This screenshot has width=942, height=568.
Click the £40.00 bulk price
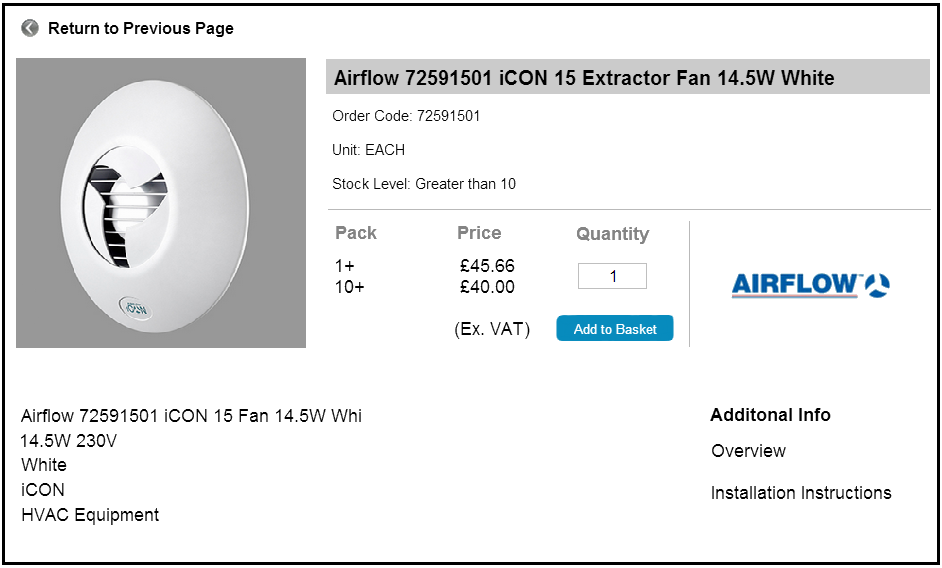(487, 287)
